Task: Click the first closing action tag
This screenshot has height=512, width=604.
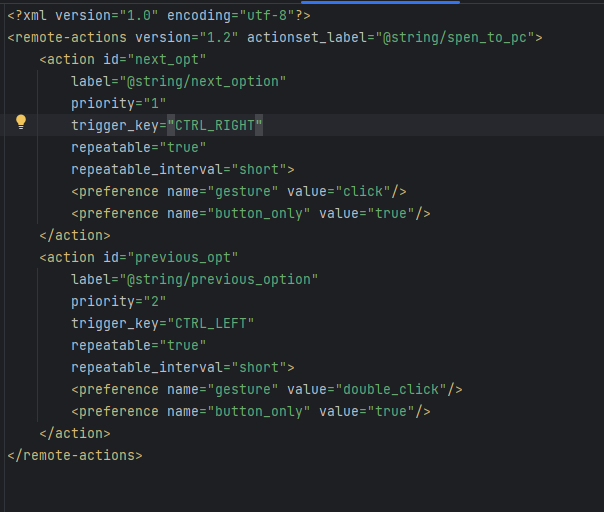Action: click(x=75, y=235)
